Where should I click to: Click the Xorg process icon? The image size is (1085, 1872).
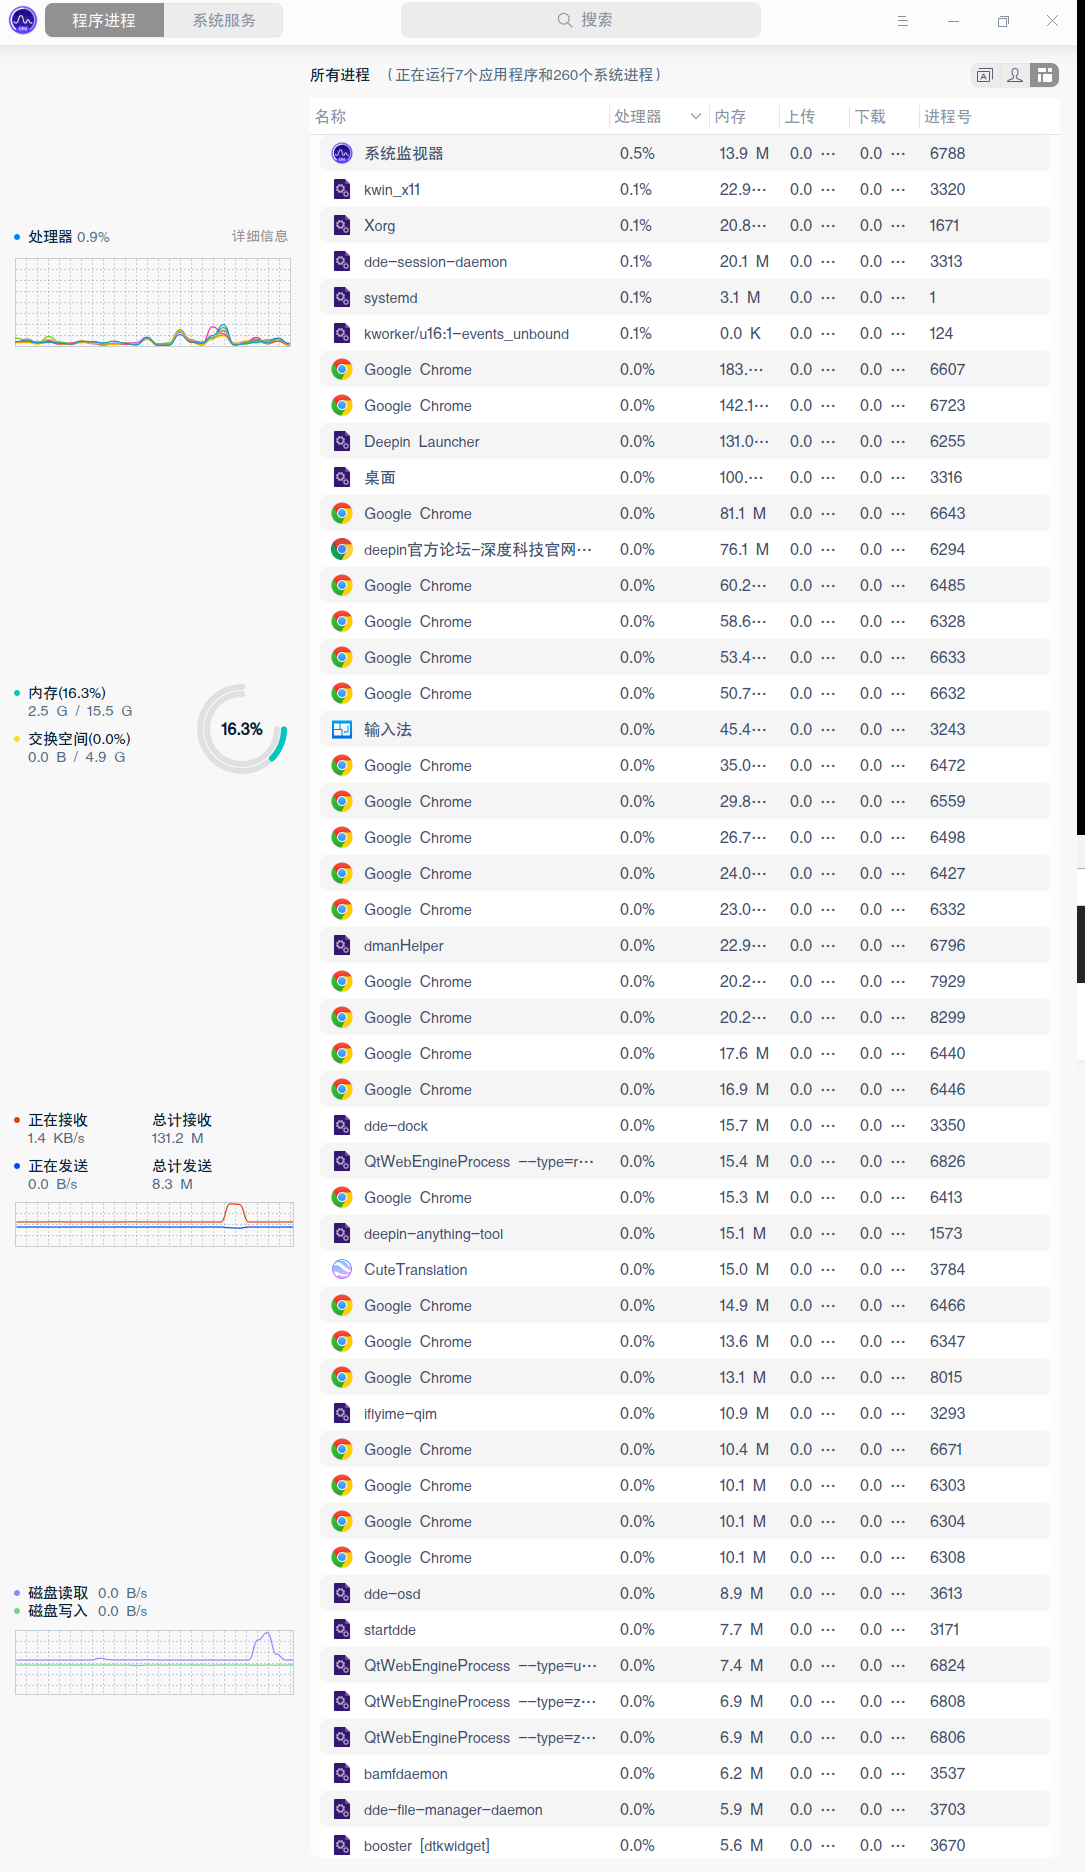pyautogui.click(x=342, y=225)
